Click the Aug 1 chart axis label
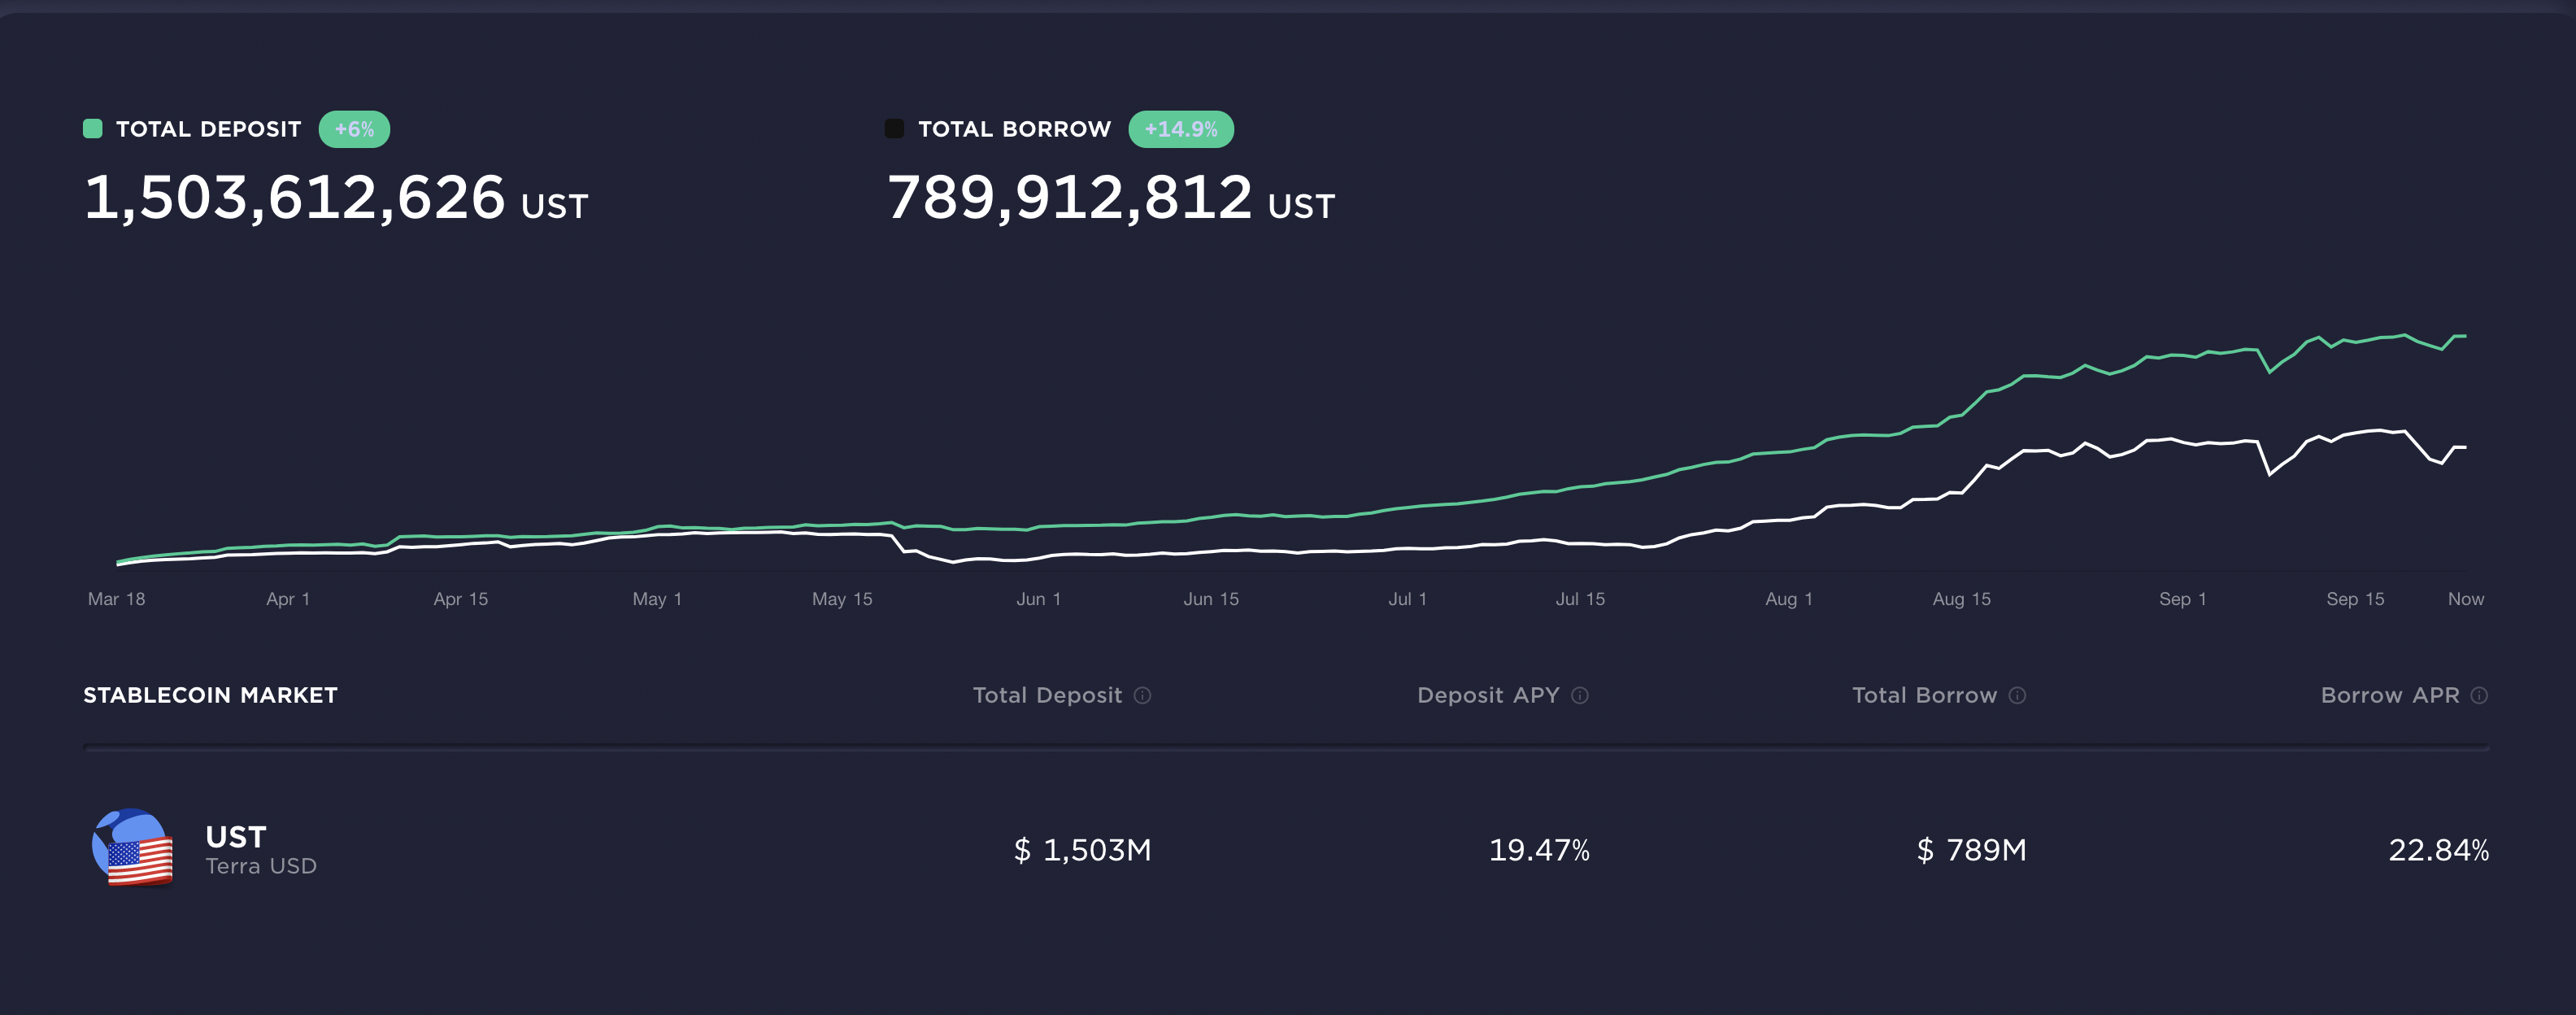 [1788, 599]
